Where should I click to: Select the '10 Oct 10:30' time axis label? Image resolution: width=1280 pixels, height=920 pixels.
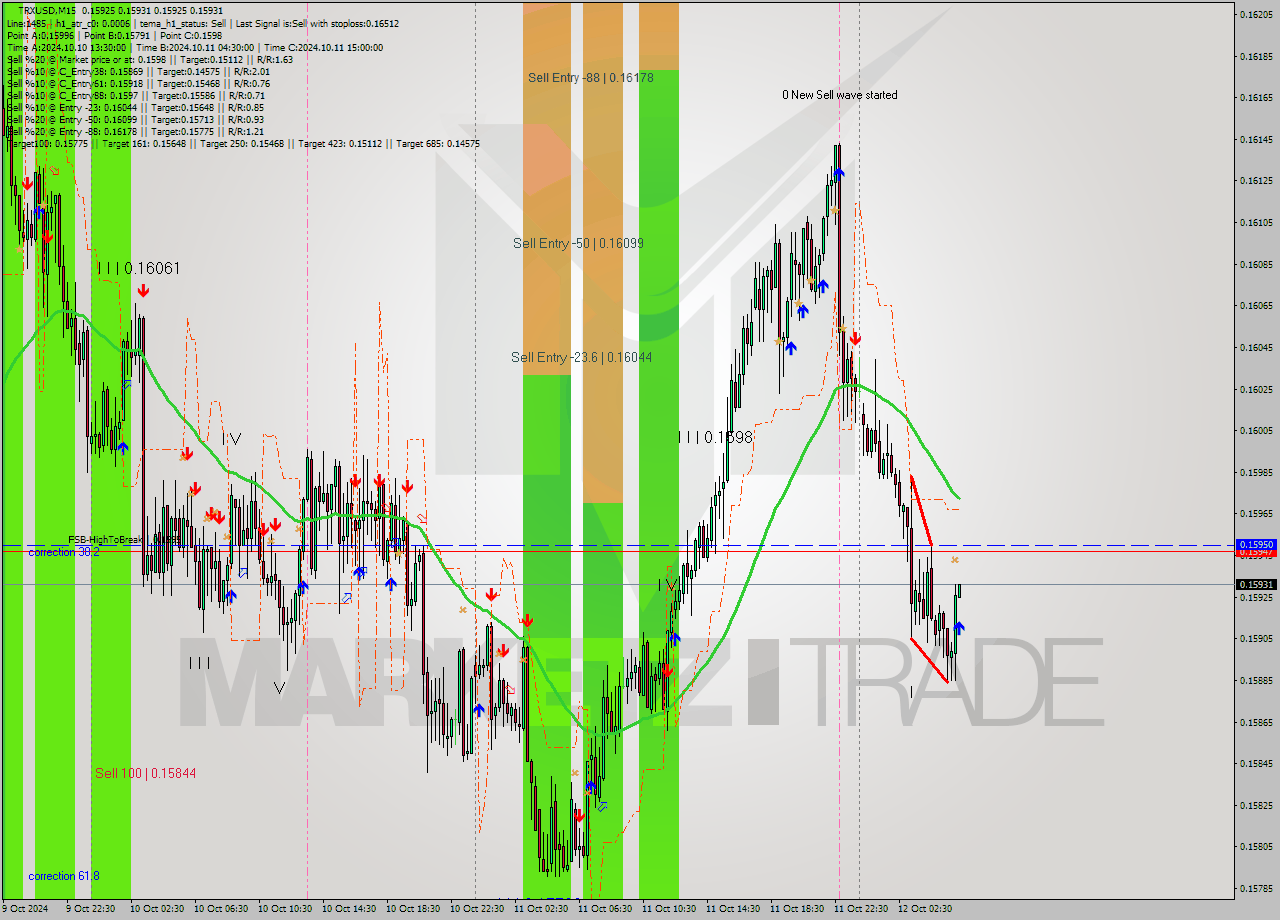pyautogui.click(x=285, y=909)
